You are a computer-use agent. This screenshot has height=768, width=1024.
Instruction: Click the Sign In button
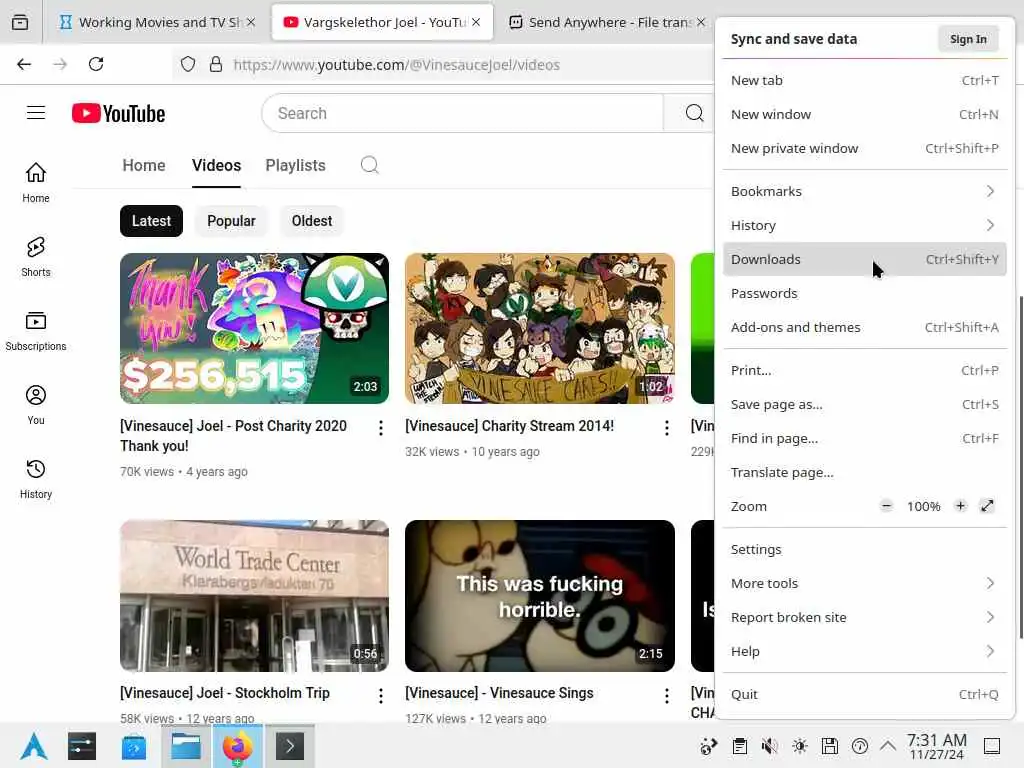tap(968, 39)
